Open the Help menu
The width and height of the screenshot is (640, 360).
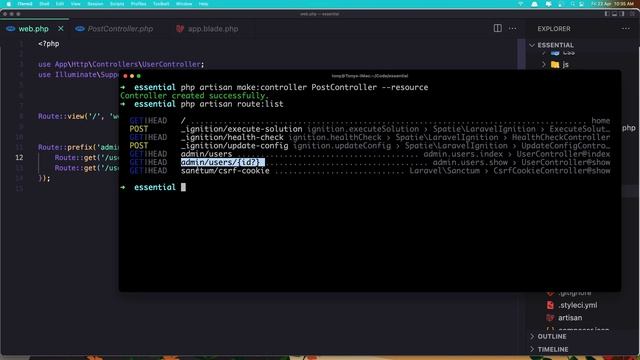[203, 4]
